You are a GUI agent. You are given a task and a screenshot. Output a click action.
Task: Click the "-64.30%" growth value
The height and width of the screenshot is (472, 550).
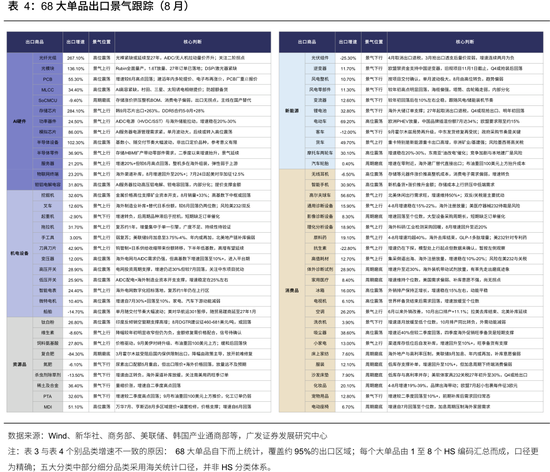[x=76, y=354]
